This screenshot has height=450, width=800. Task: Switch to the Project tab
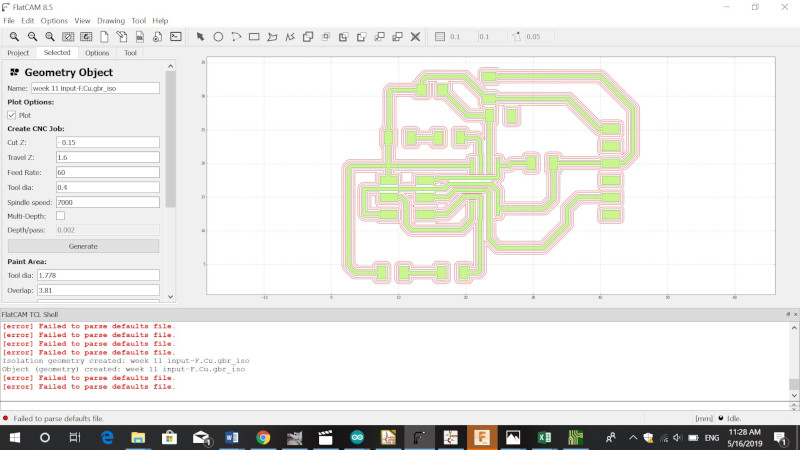pyautogui.click(x=18, y=53)
